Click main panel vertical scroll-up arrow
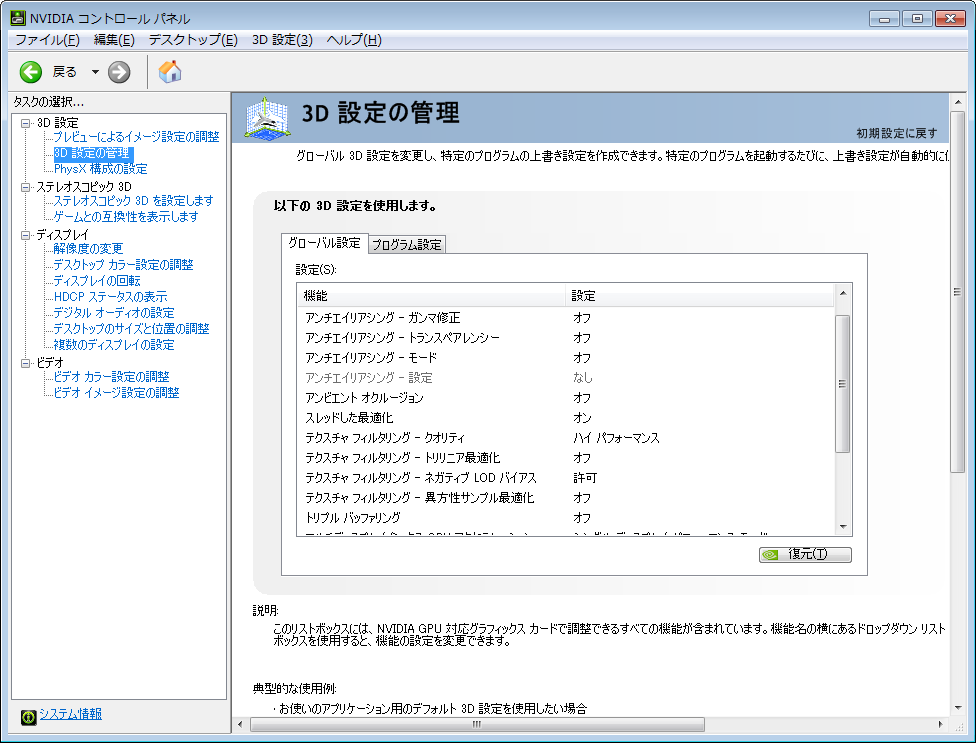 click(x=957, y=102)
